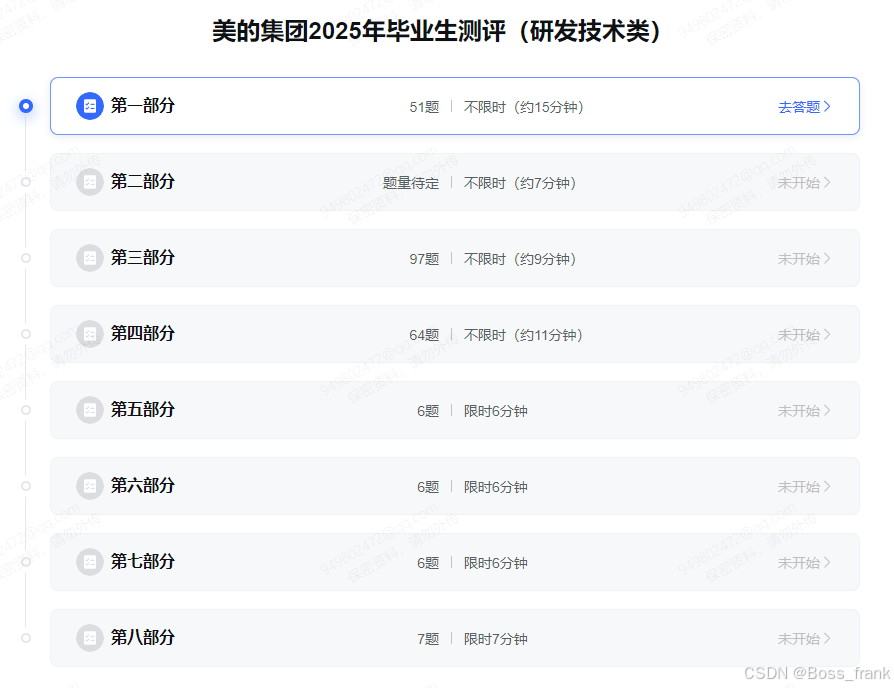Click the 51题 question count

click(424, 107)
